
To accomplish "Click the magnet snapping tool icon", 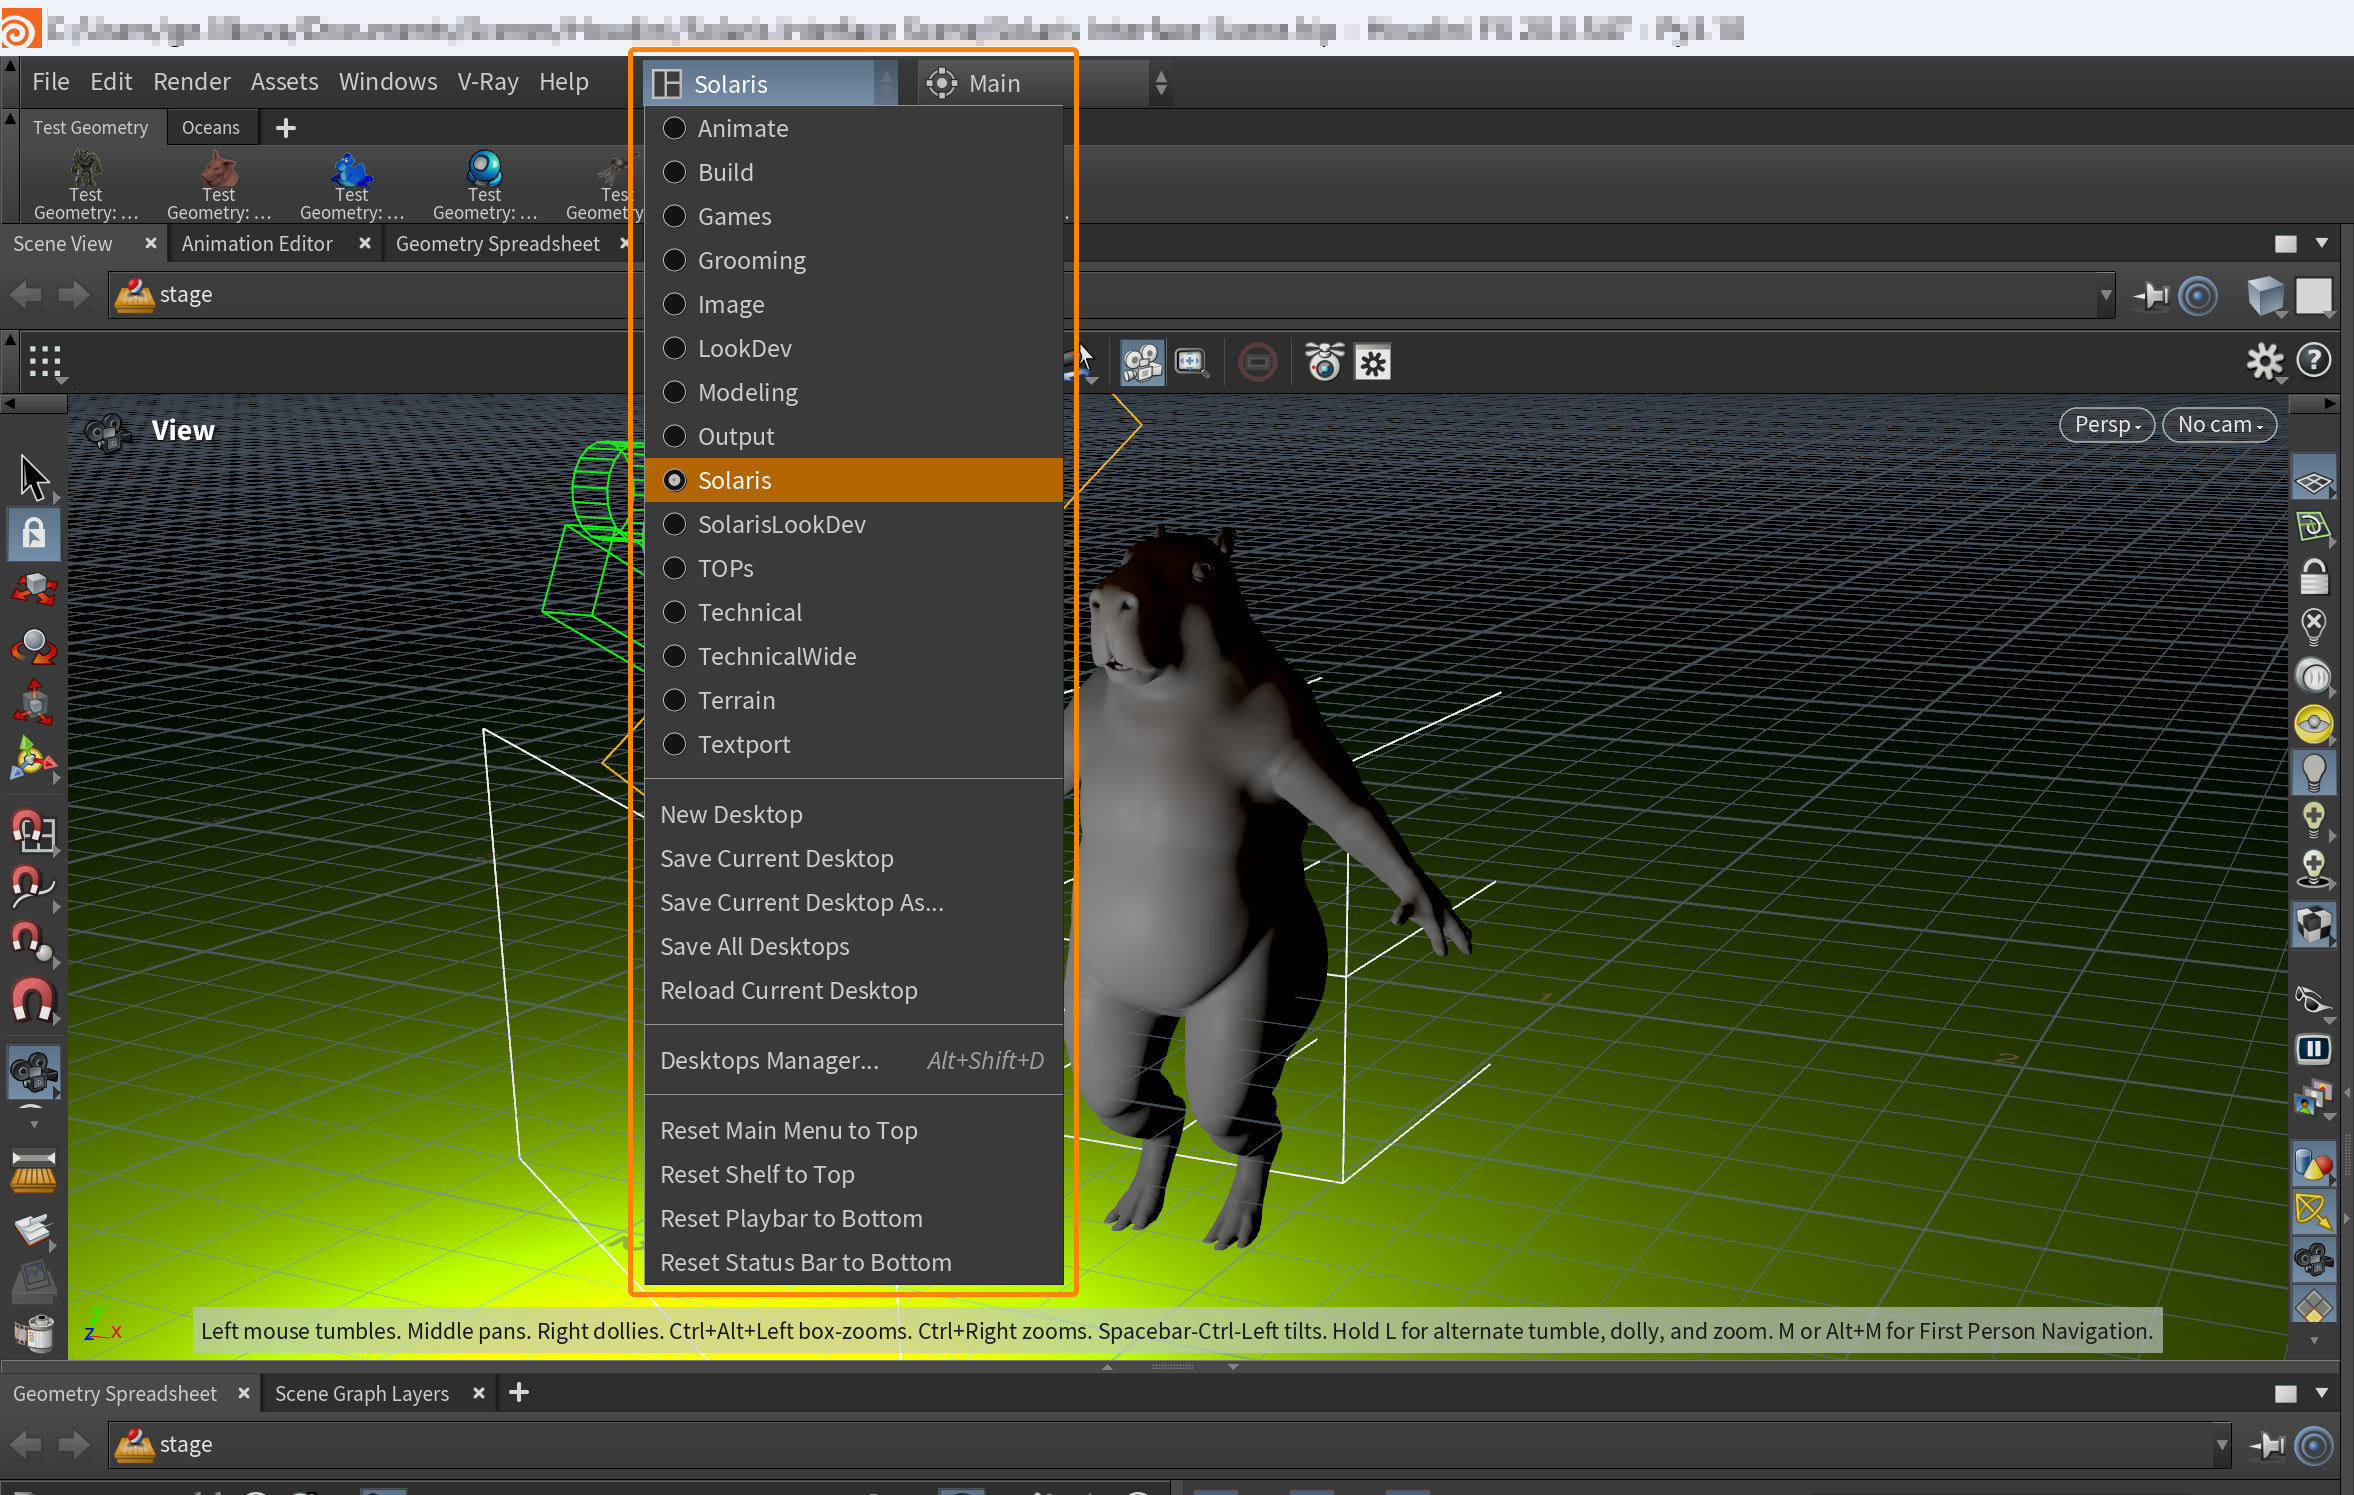I will (x=33, y=1001).
